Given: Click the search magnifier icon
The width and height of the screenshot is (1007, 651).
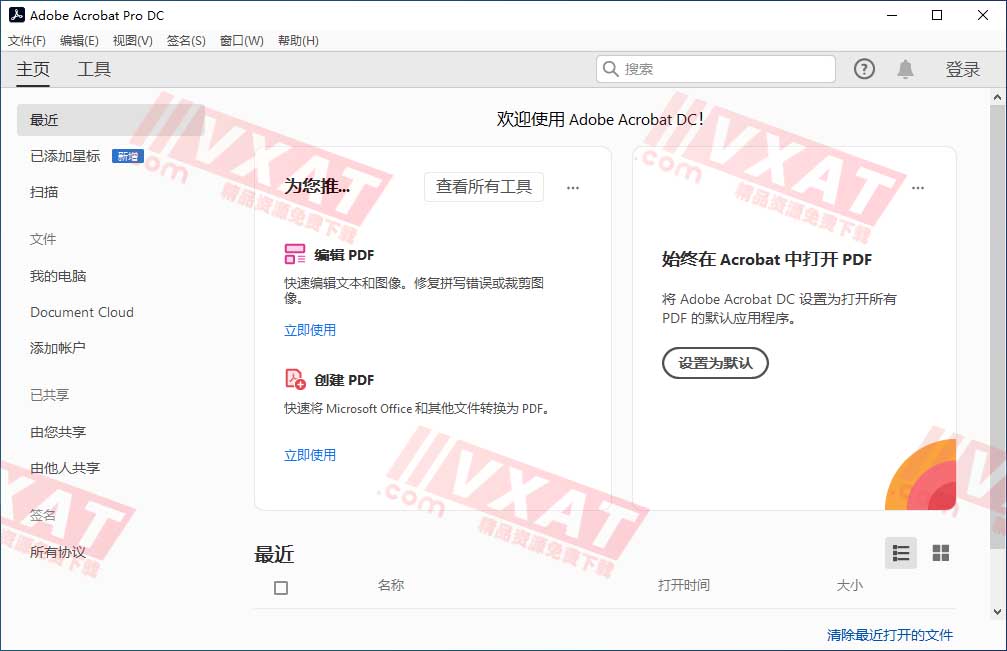Looking at the screenshot, I should [610, 68].
